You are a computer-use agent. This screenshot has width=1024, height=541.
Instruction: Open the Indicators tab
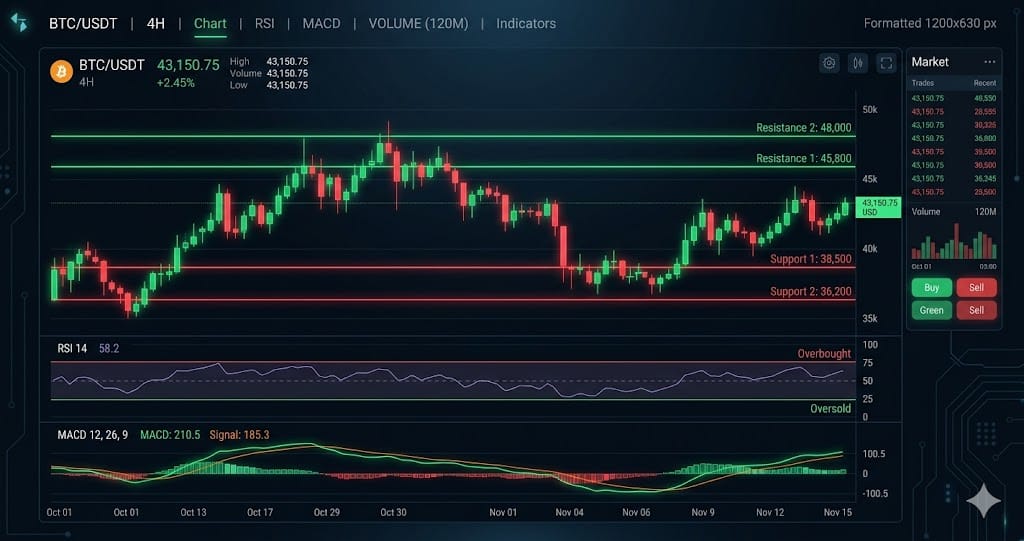tap(526, 24)
